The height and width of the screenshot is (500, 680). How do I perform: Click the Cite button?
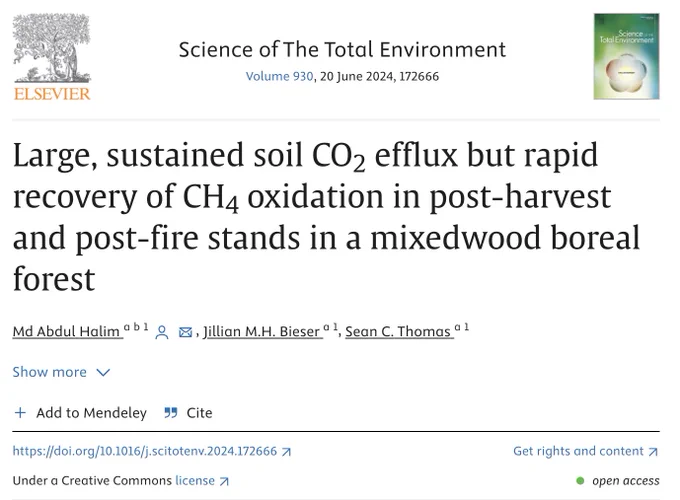[x=188, y=412]
